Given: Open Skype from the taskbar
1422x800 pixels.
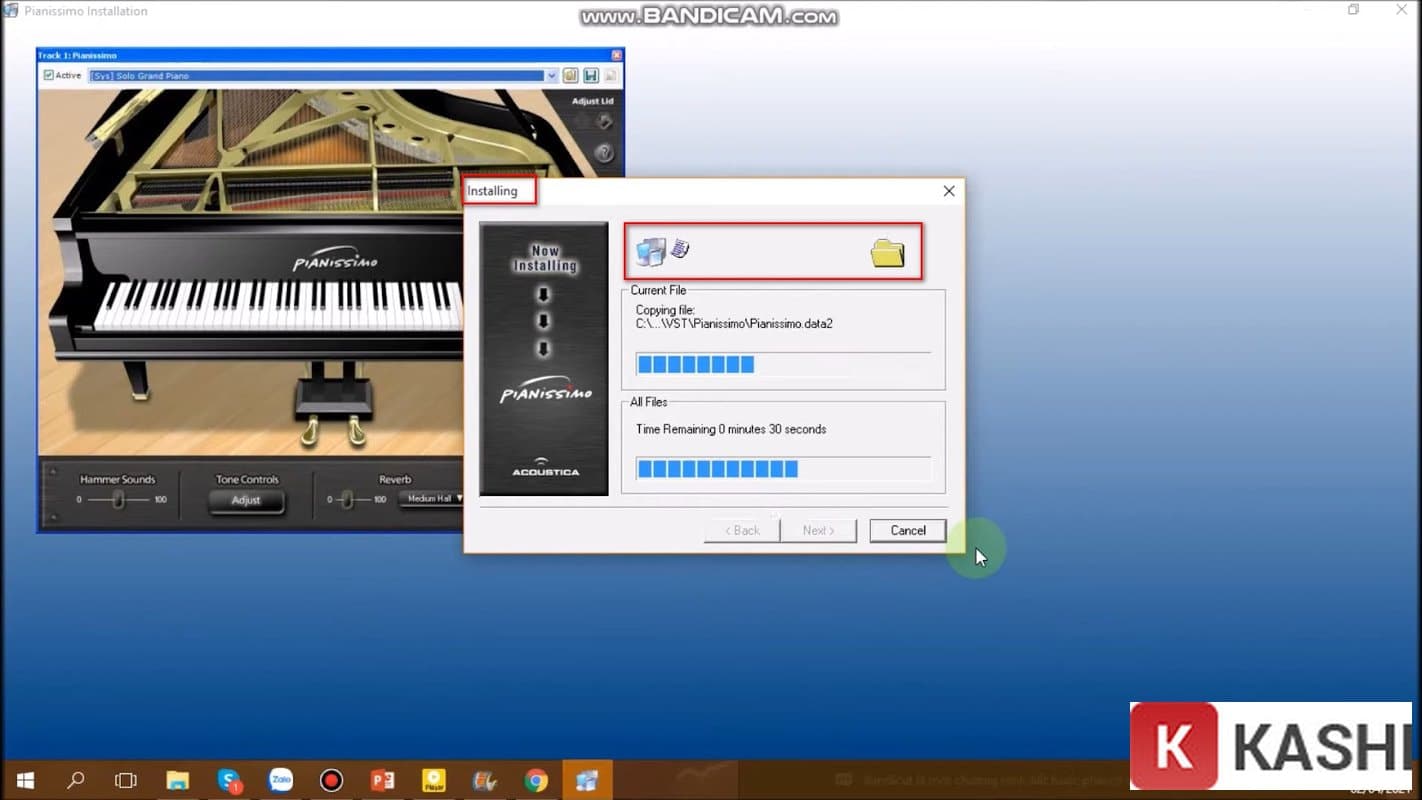Looking at the screenshot, I should pos(229,780).
